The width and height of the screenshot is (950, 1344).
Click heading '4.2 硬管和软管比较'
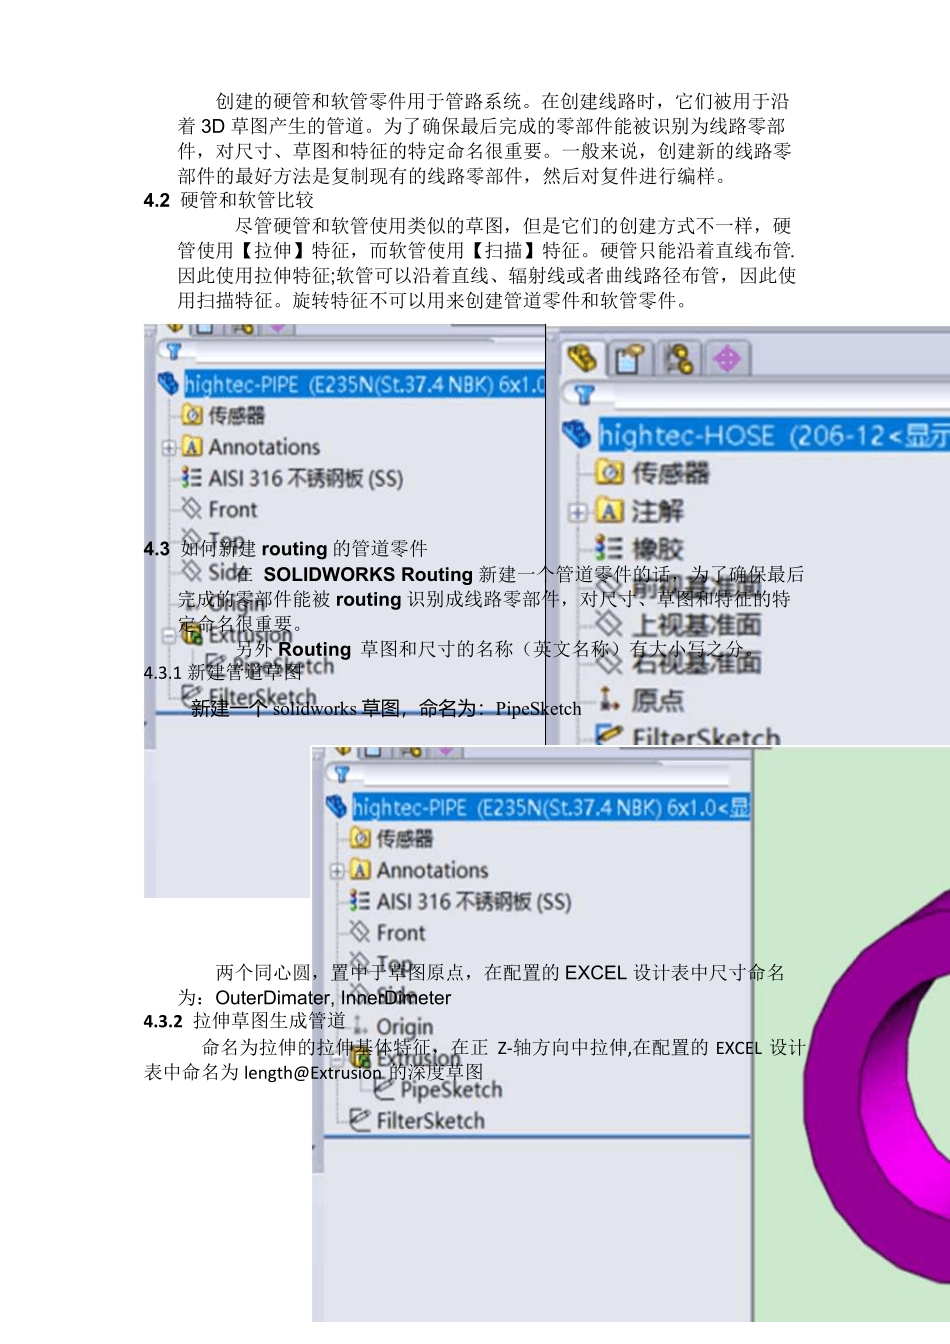tap(229, 200)
